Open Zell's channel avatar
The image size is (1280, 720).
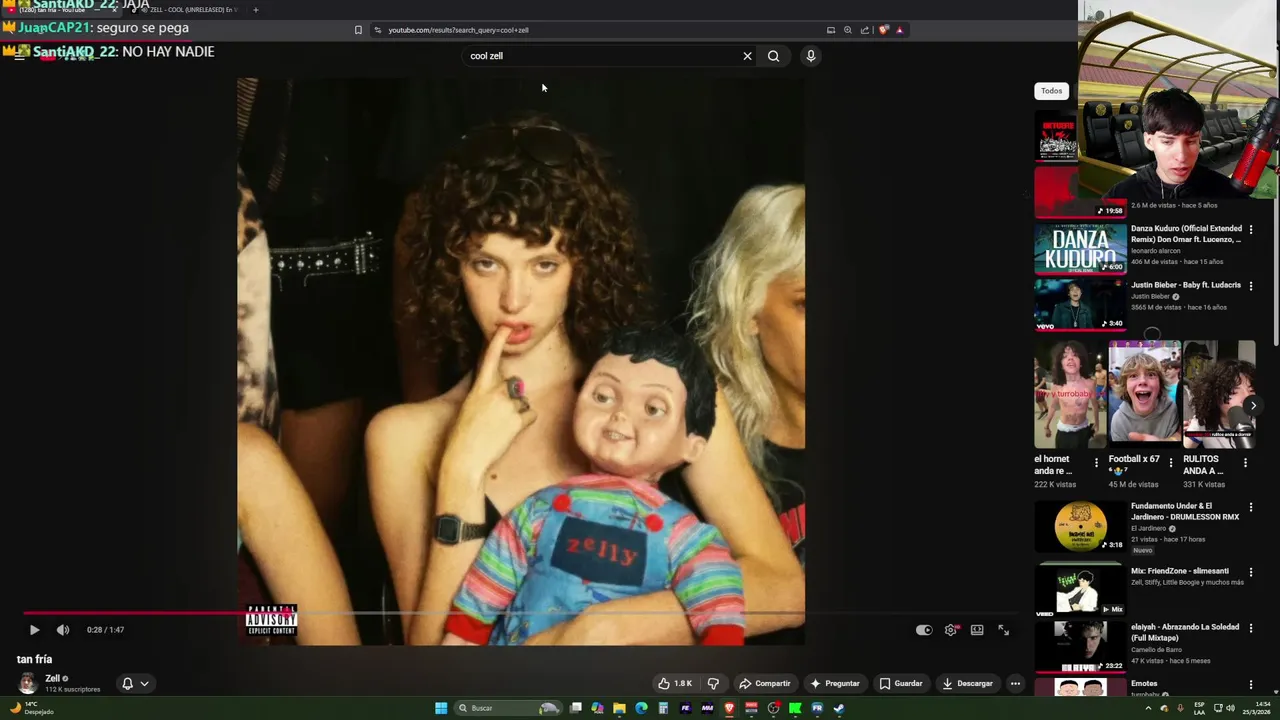click(x=27, y=683)
